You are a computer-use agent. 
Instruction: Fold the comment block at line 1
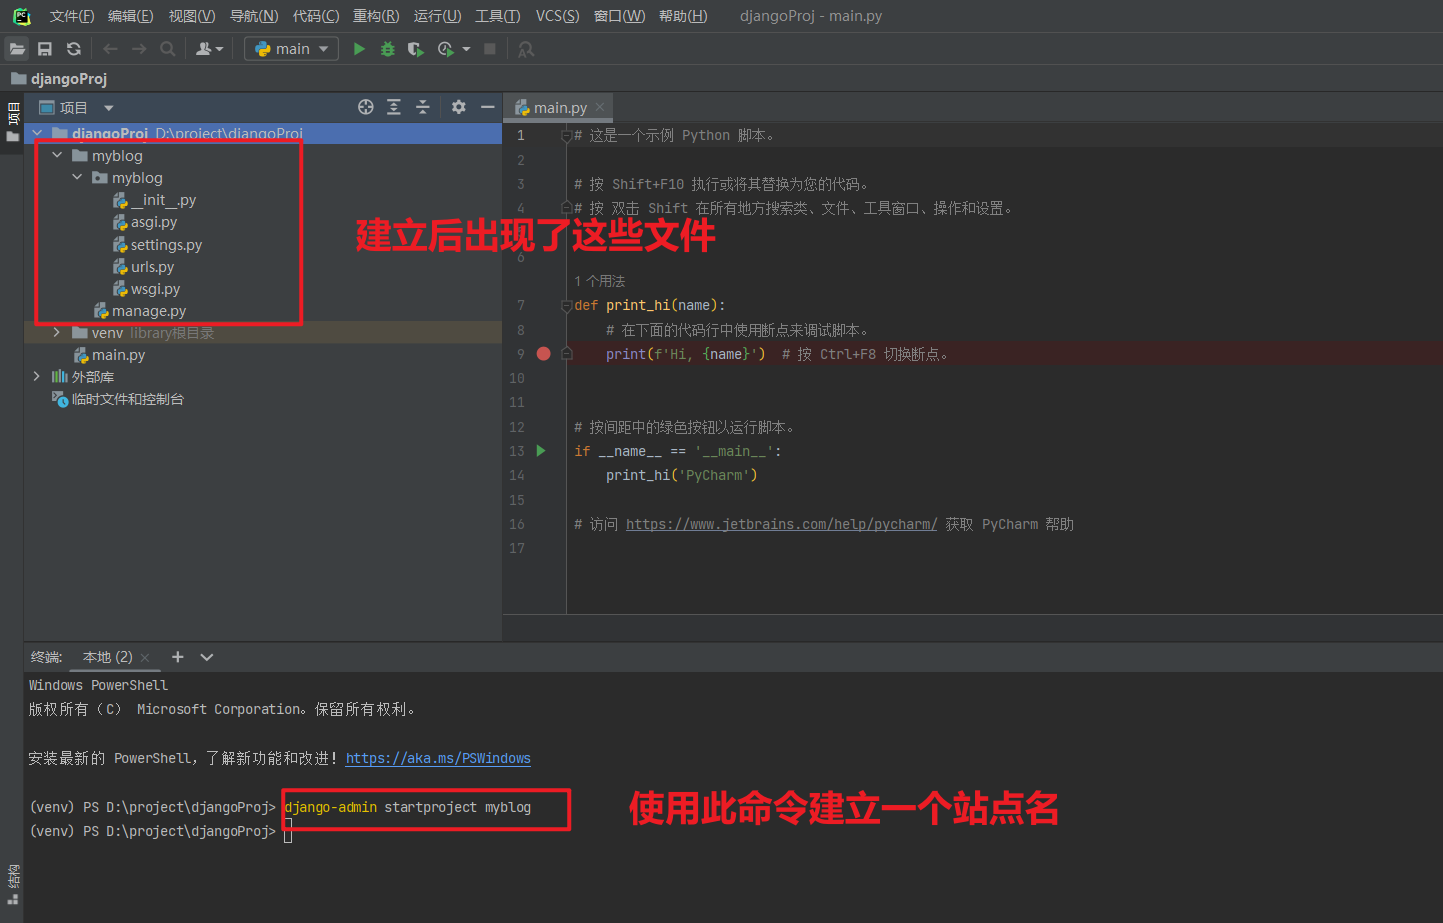pyautogui.click(x=567, y=135)
